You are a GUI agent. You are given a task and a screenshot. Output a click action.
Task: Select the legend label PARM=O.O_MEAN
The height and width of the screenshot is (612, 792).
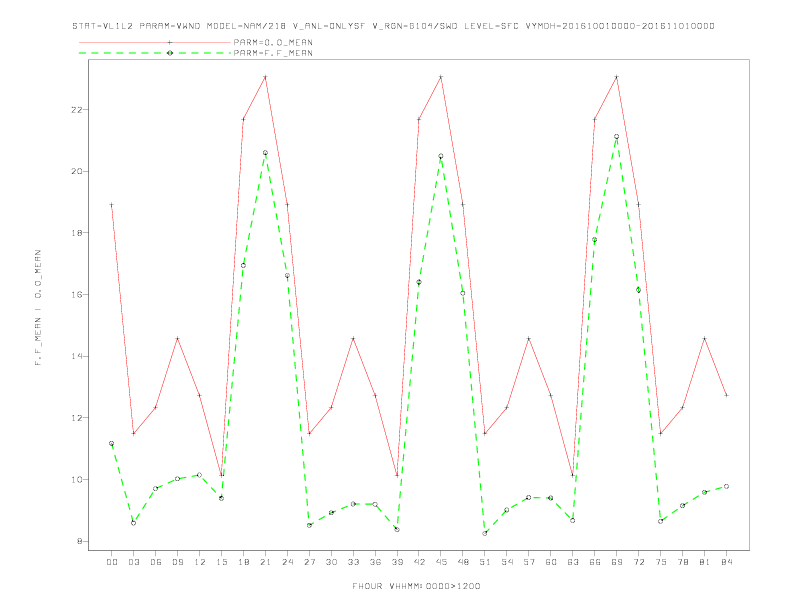pyautogui.click(x=273, y=42)
